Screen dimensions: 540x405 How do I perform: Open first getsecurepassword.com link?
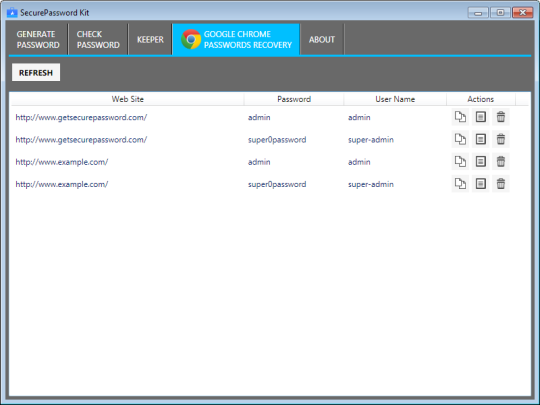81,117
